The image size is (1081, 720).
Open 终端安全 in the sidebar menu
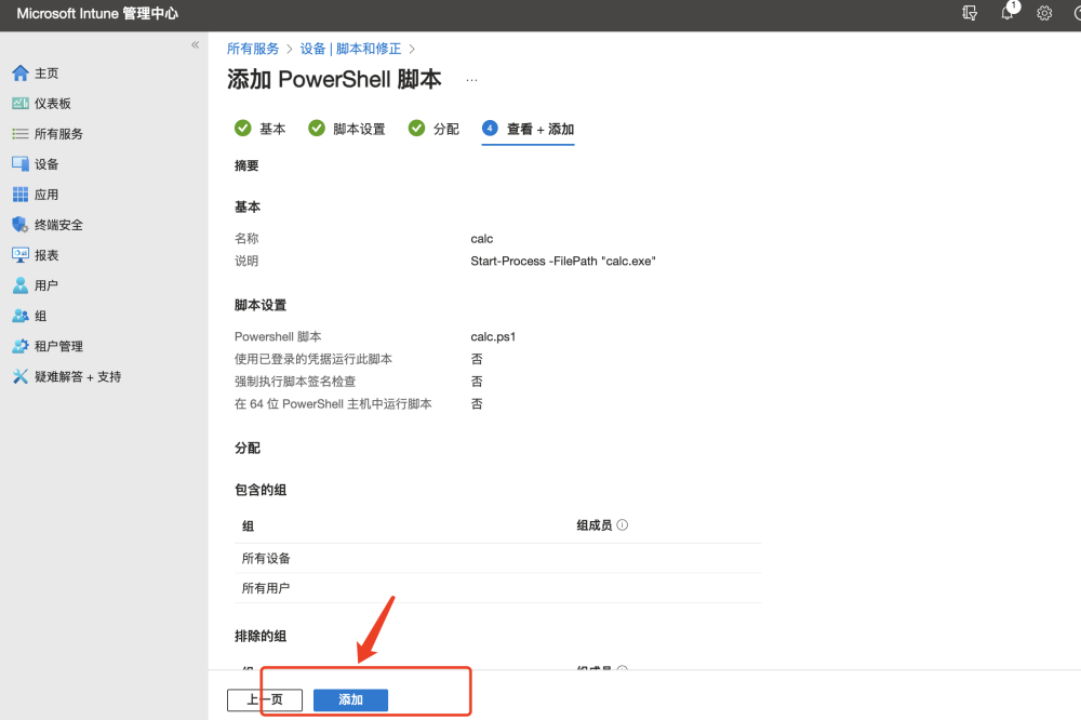(59, 225)
